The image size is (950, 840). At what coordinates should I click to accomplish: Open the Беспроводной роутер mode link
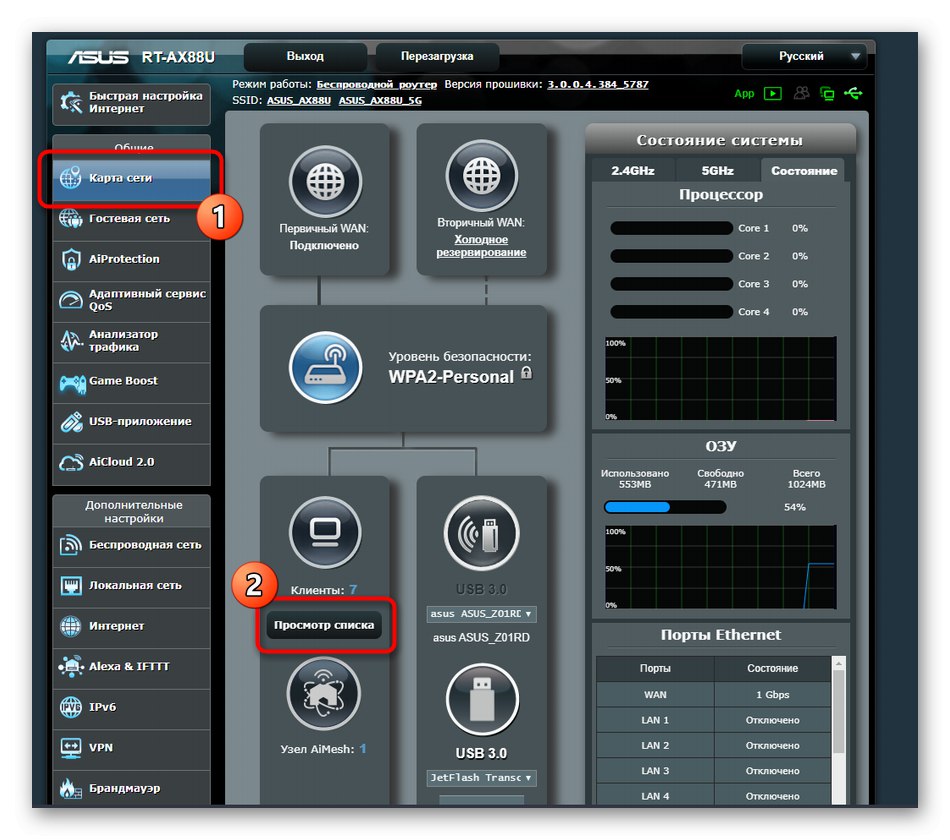pos(376,84)
